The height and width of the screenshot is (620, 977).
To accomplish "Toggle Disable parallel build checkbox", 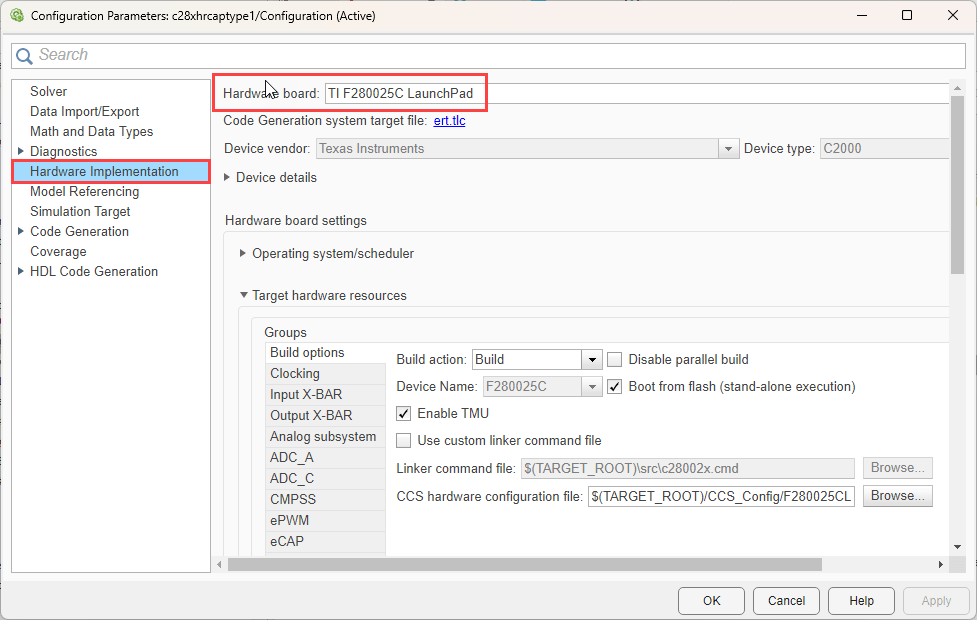I will (615, 360).
